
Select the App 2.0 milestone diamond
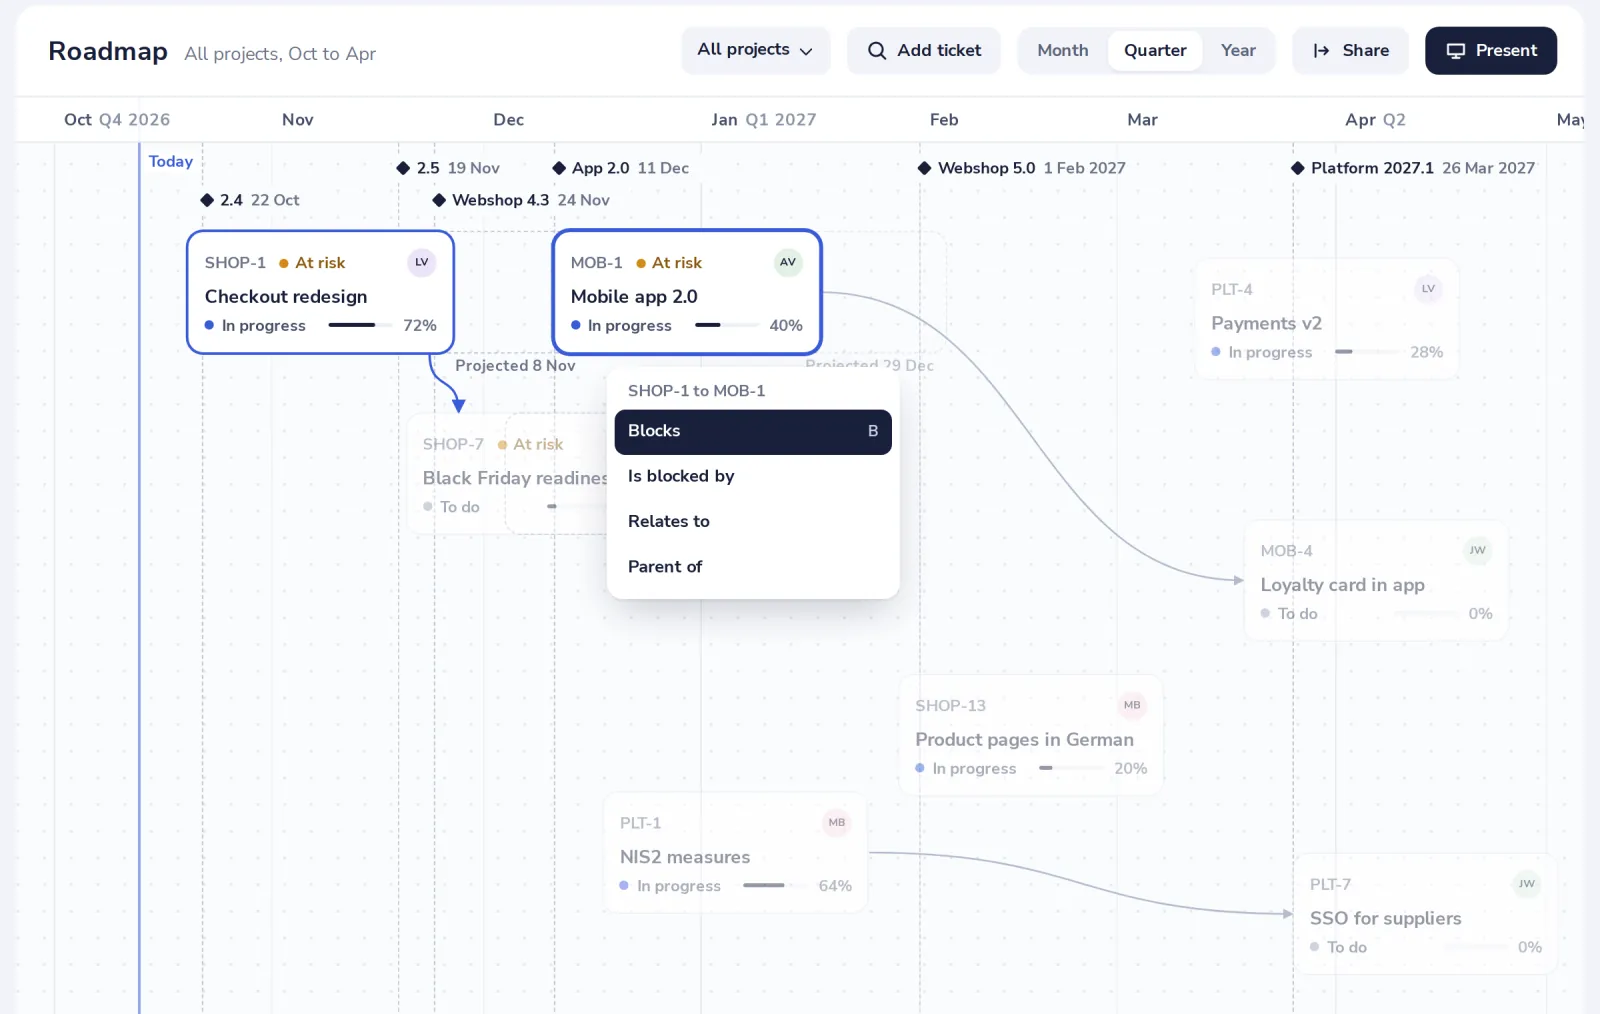pyautogui.click(x=559, y=168)
